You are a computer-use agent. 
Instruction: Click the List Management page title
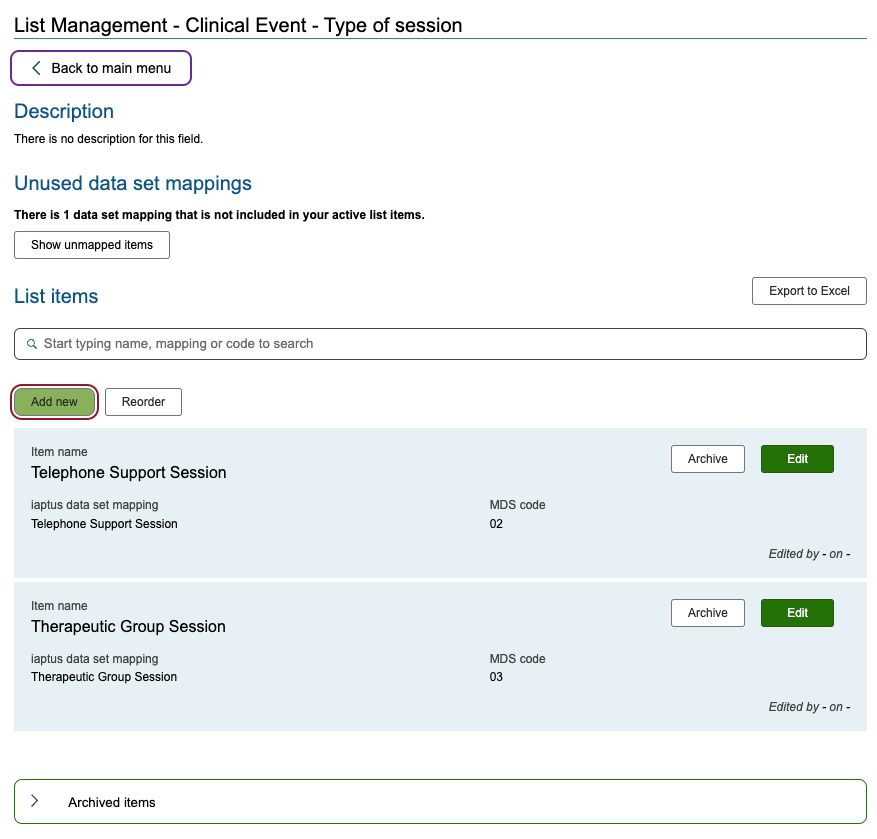pos(238,25)
